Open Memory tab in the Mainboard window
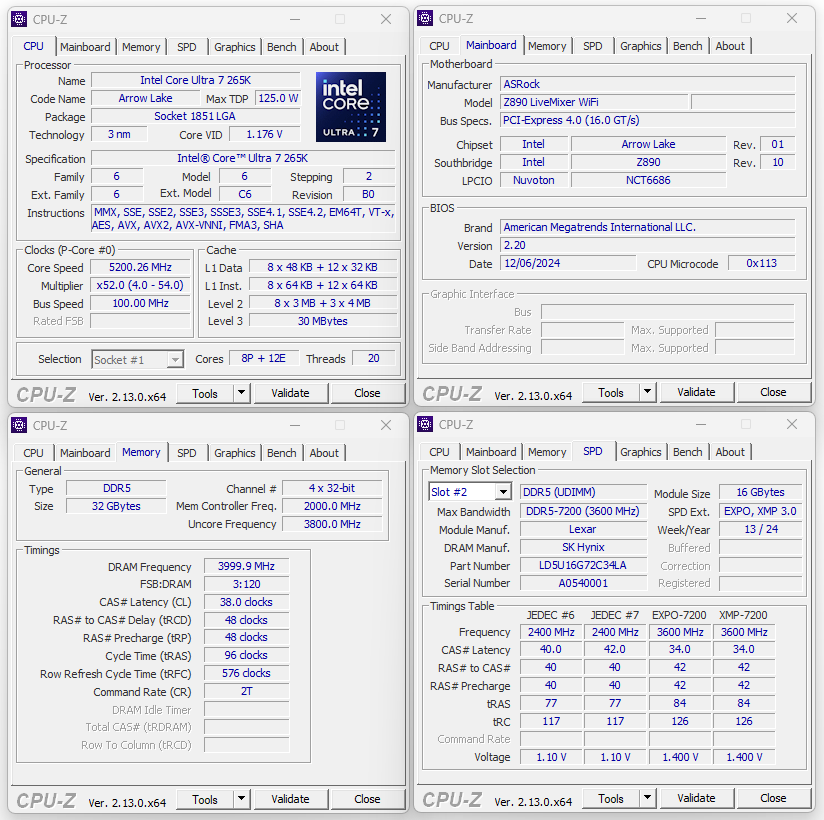This screenshot has height=820, width=824. (547, 46)
